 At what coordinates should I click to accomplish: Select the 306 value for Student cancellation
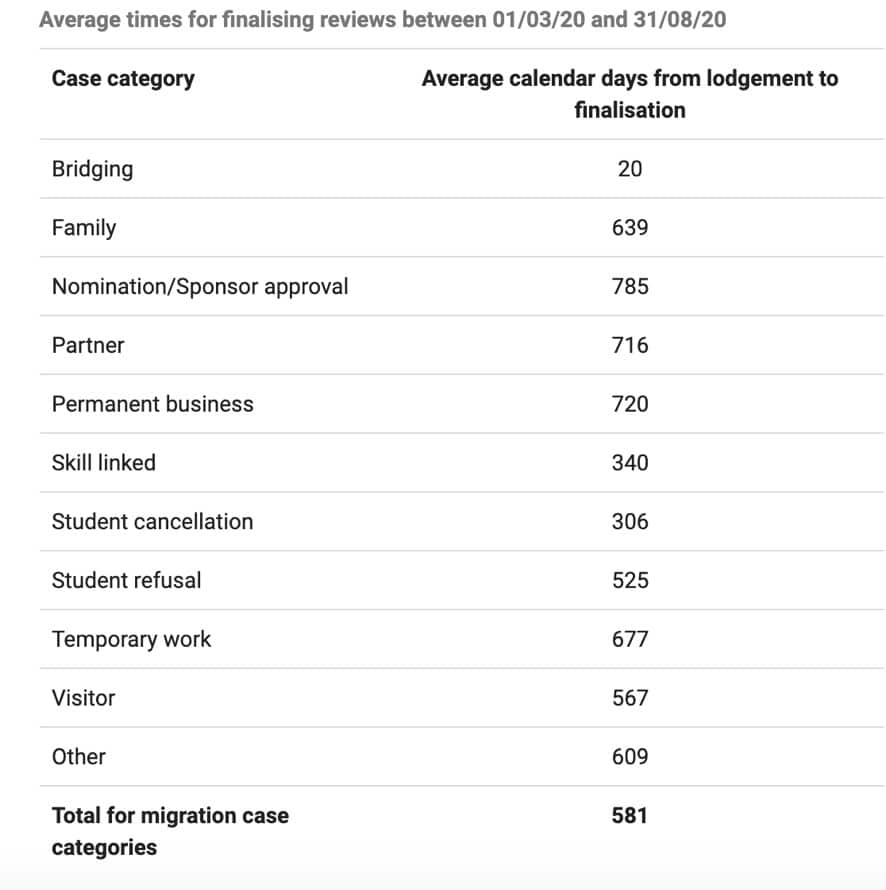click(630, 522)
